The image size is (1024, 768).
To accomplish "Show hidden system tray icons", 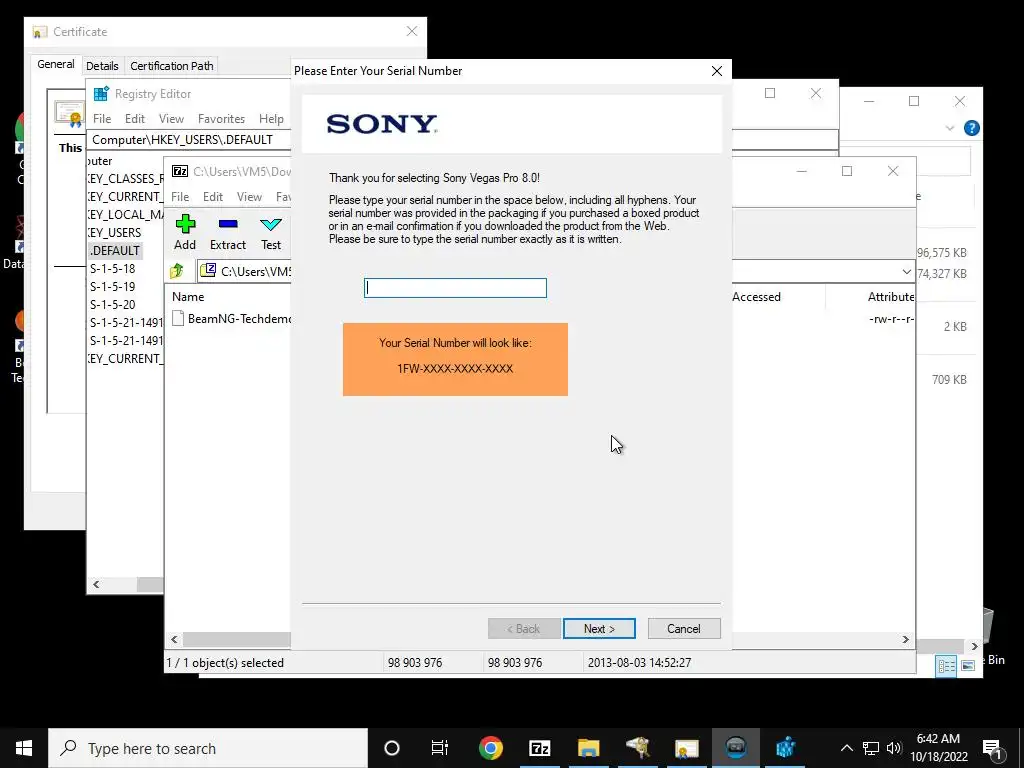I will click(x=846, y=748).
